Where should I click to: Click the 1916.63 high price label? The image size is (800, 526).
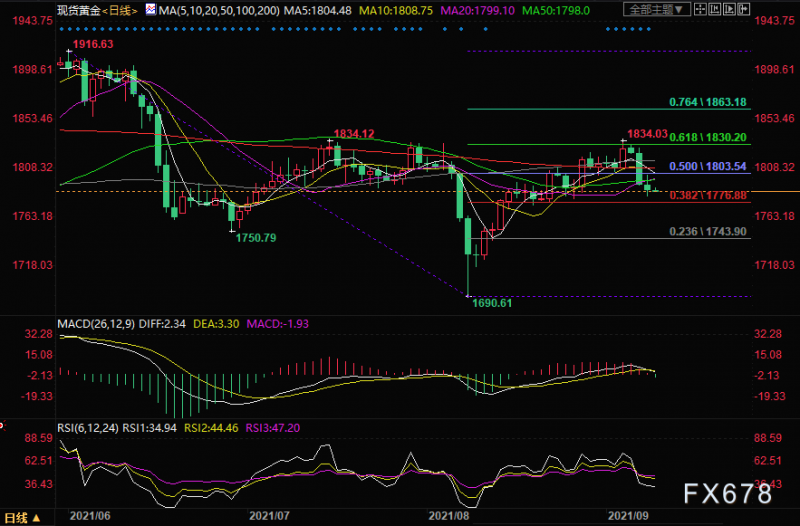coord(93,44)
